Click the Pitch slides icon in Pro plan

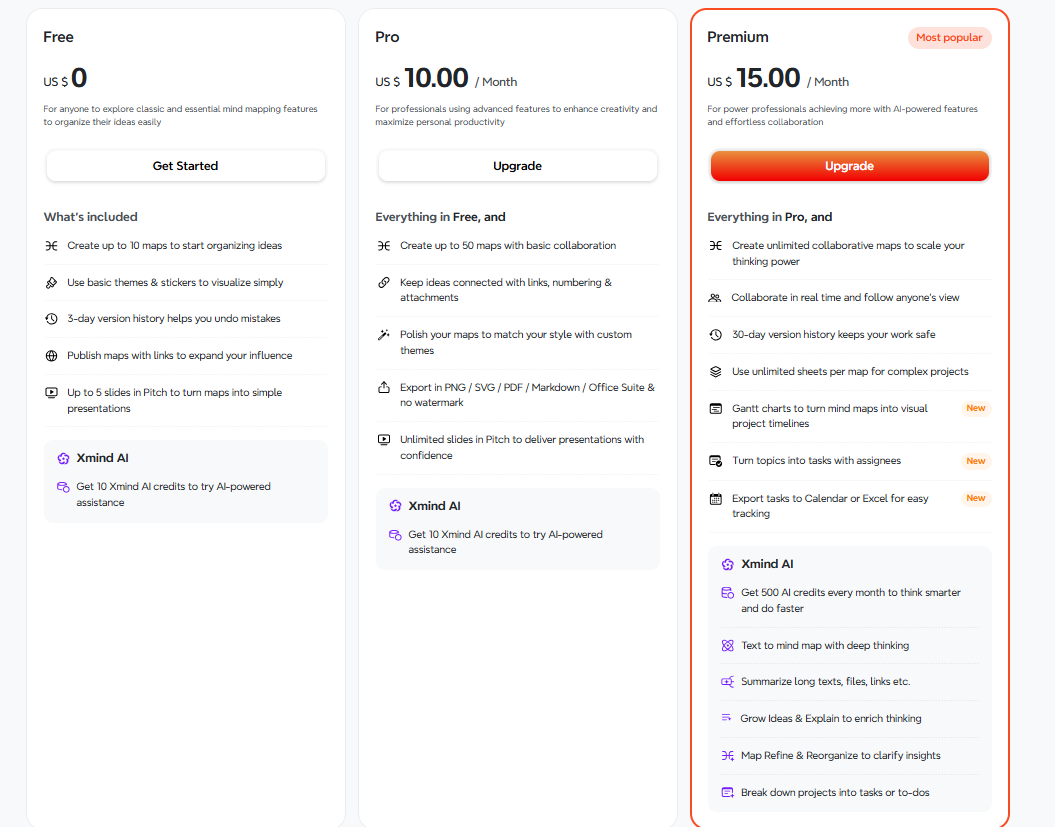tap(384, 440)
